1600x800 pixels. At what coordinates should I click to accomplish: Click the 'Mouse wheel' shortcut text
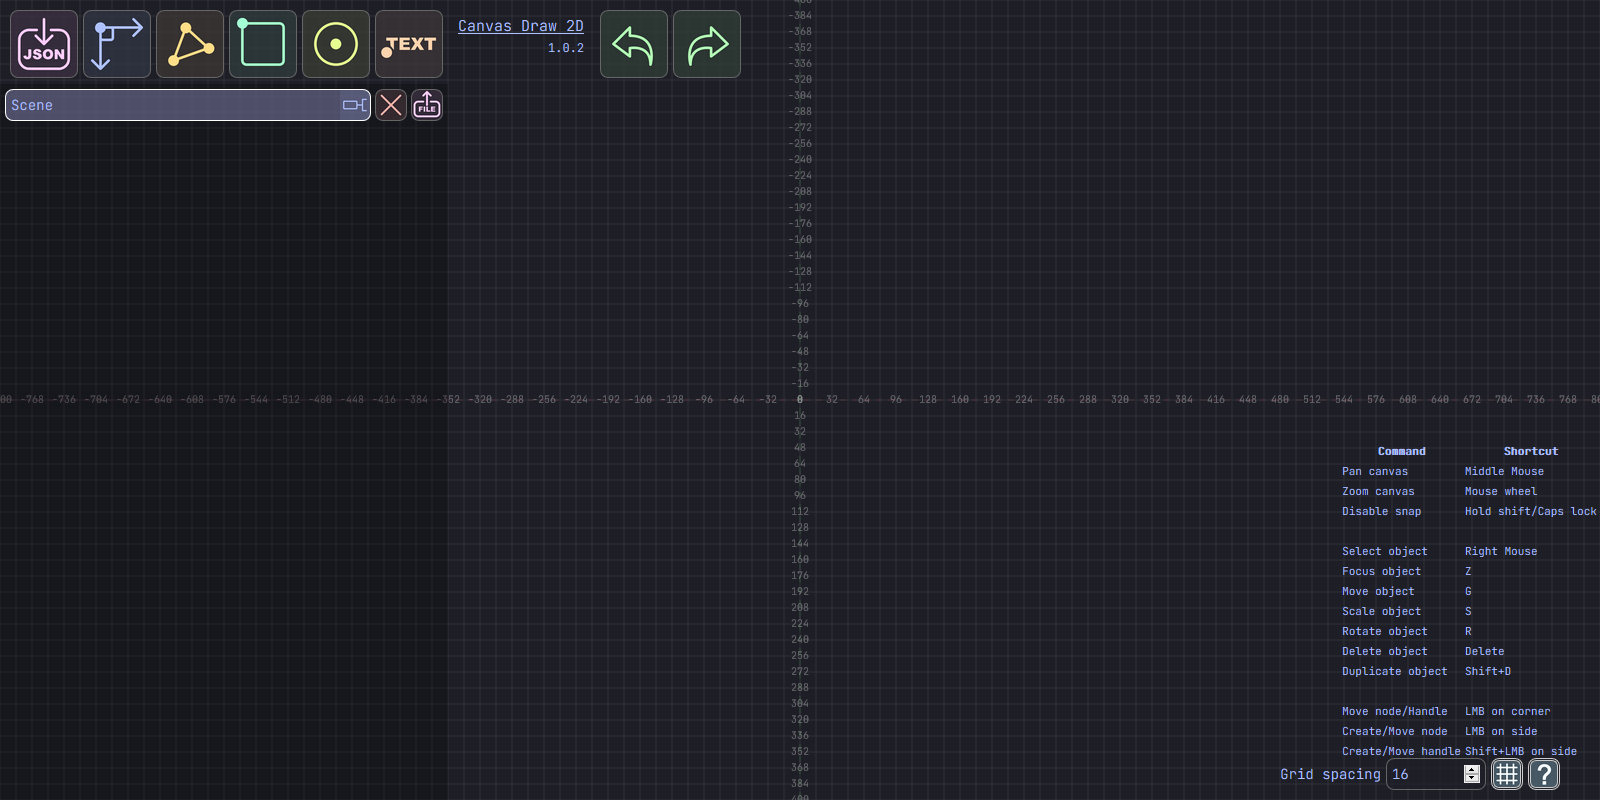[x=1501, y=491]
